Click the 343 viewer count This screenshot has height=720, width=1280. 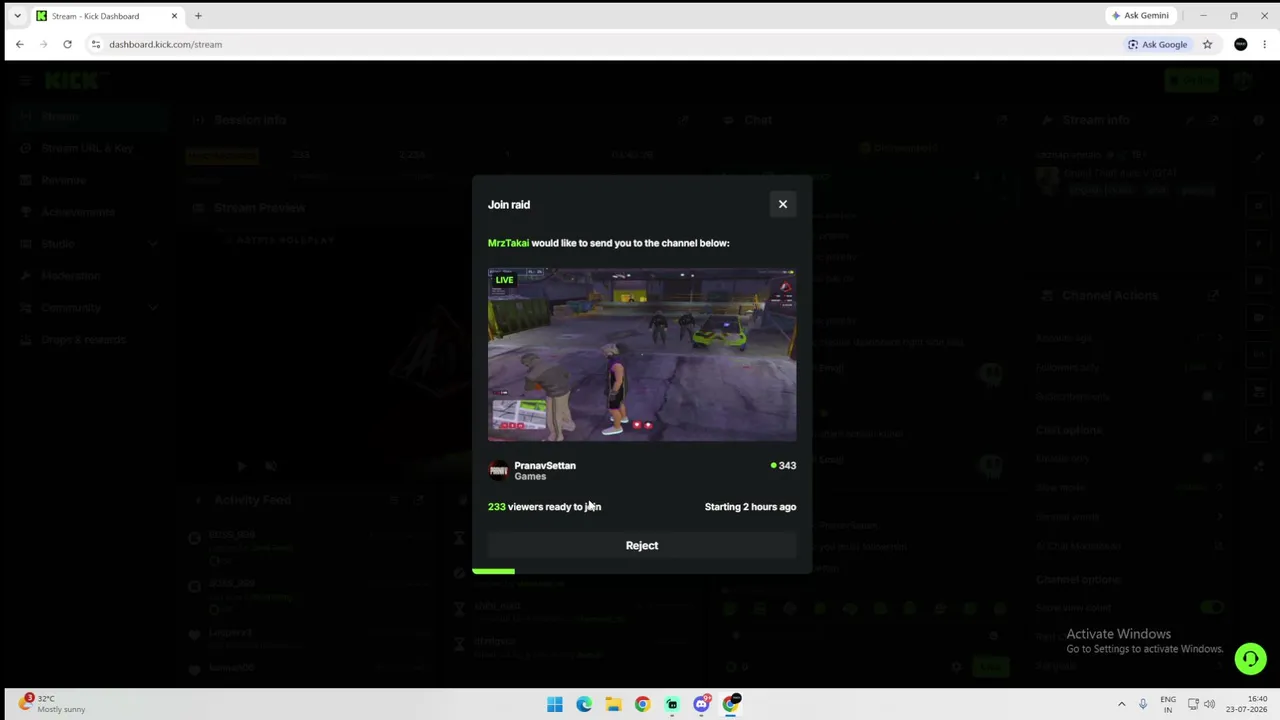[784, 465]
